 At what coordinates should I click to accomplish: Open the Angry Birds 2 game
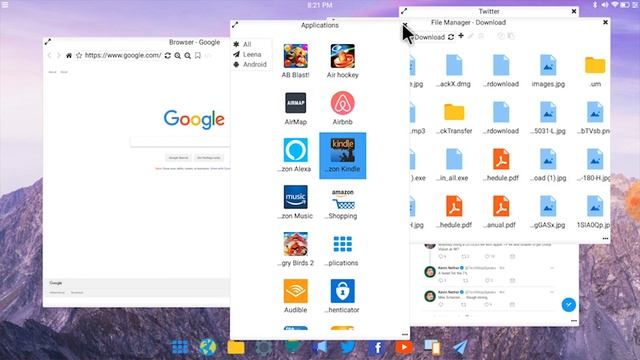point(296,249)
